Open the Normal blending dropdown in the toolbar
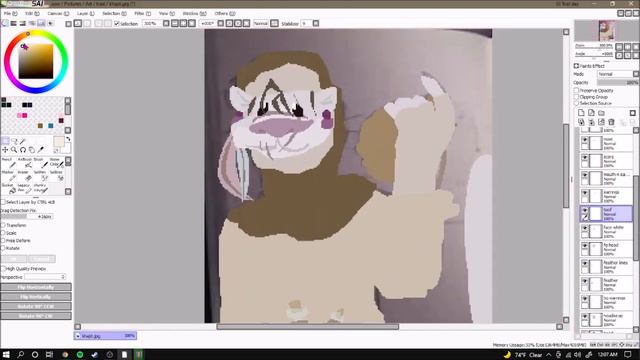 [261, 24]
